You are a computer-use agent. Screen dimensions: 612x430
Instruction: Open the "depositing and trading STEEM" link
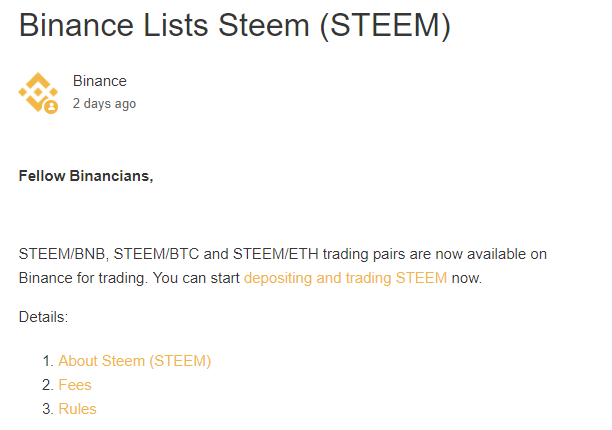pos(345,278)
